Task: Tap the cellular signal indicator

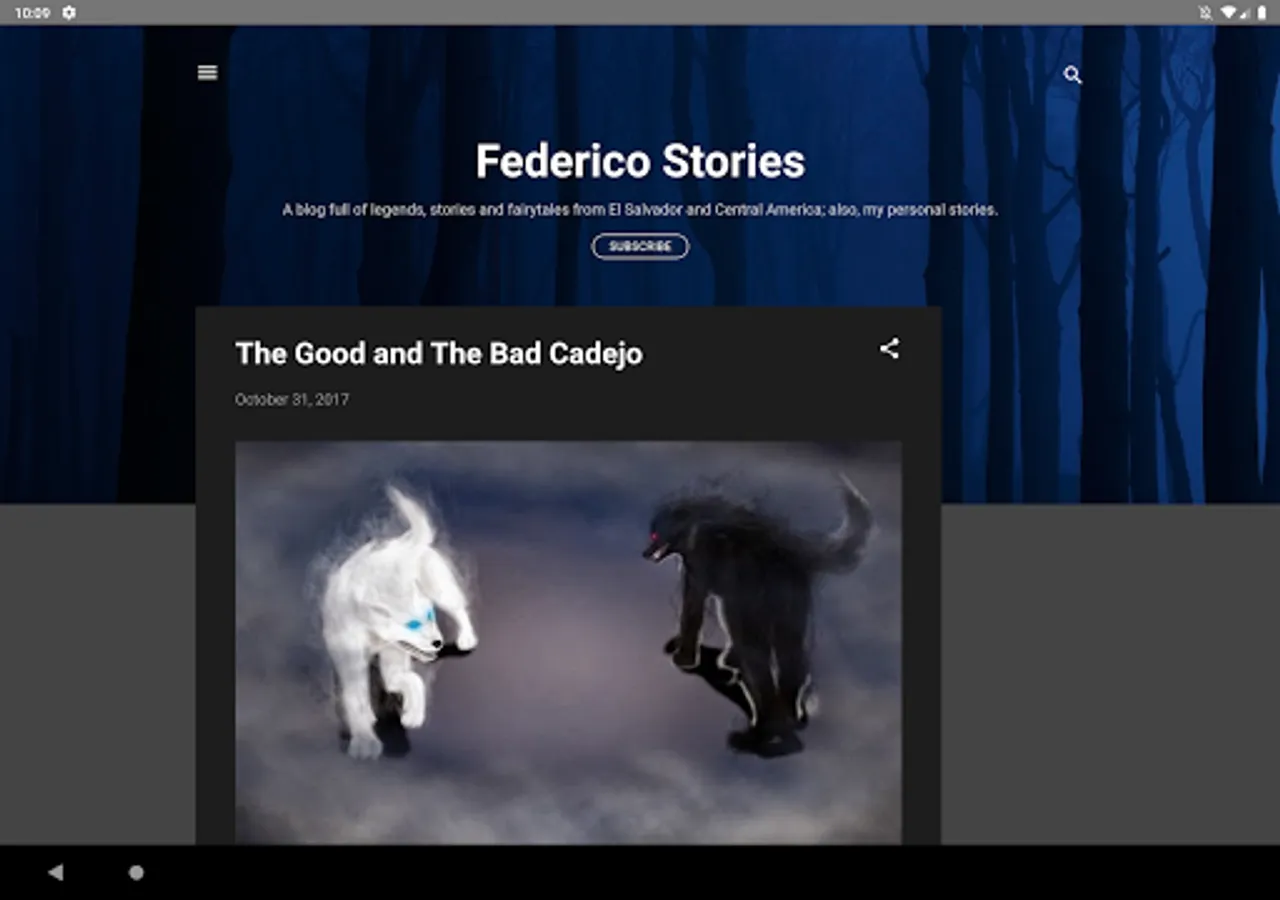Action: [1245, 13]
